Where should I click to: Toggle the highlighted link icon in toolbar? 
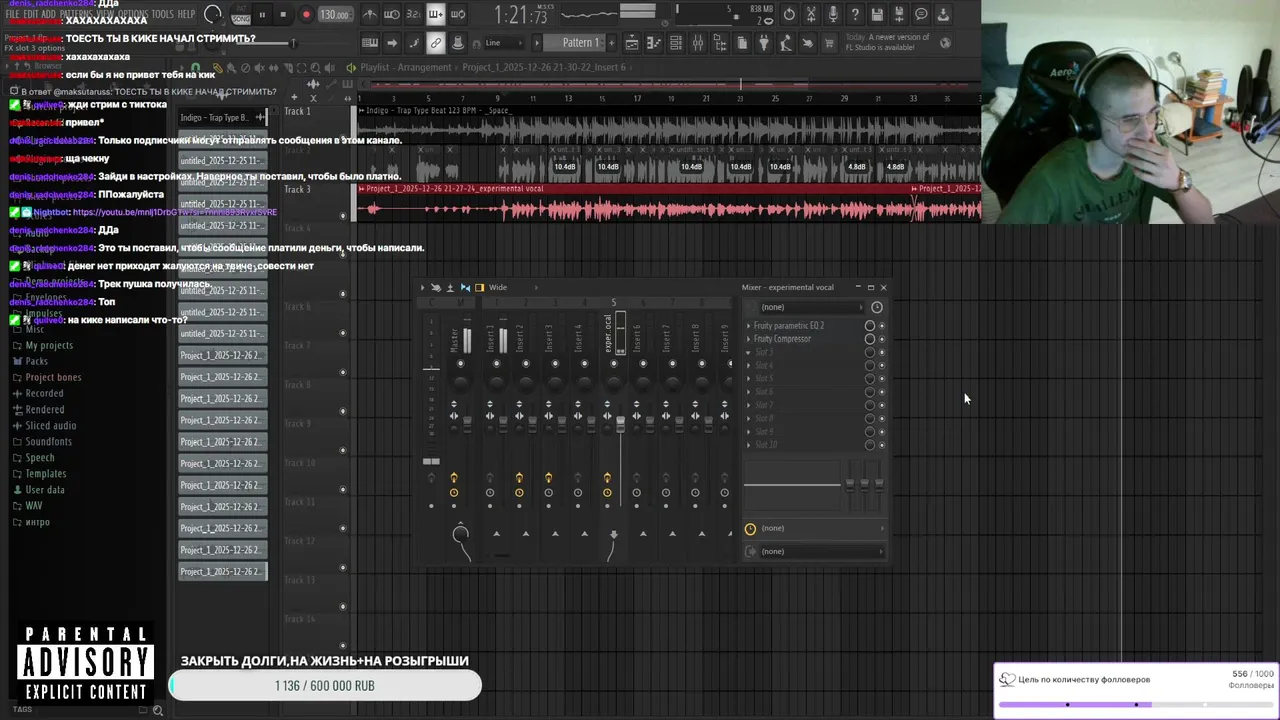436,43
